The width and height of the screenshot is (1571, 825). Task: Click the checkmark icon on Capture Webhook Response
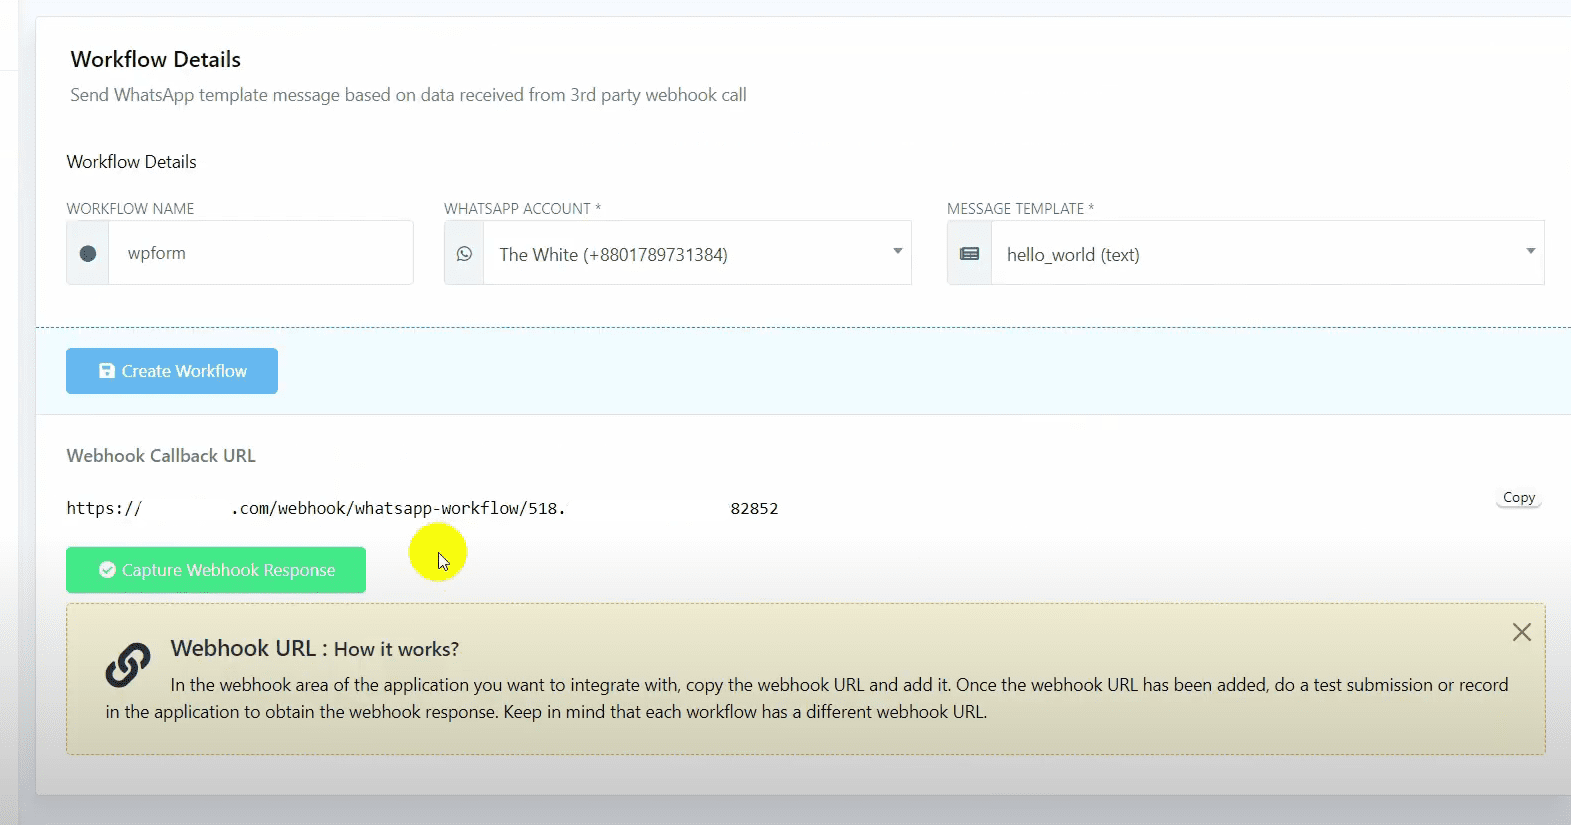(x=107, y=570)
